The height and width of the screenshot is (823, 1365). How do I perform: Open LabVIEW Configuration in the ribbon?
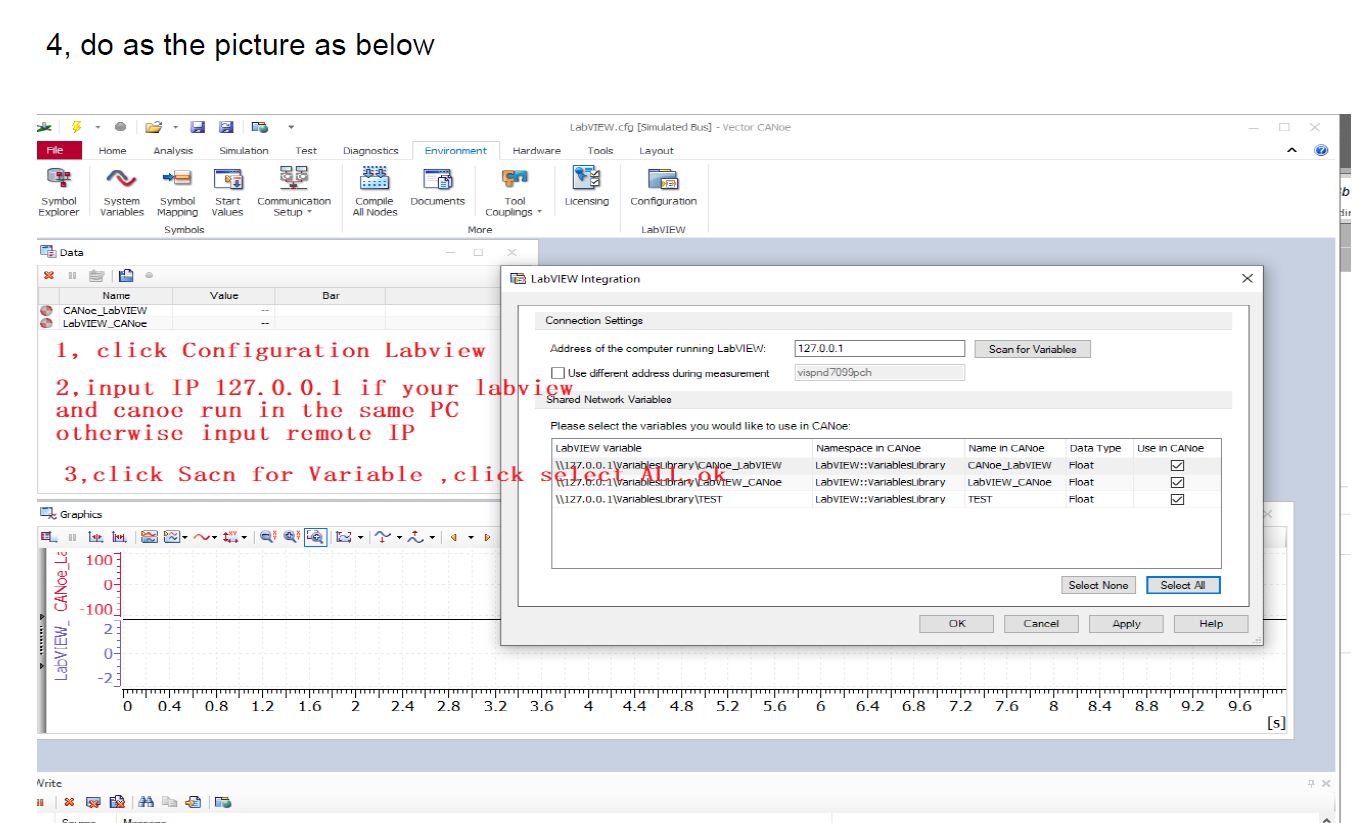click(x=663, y=187)
